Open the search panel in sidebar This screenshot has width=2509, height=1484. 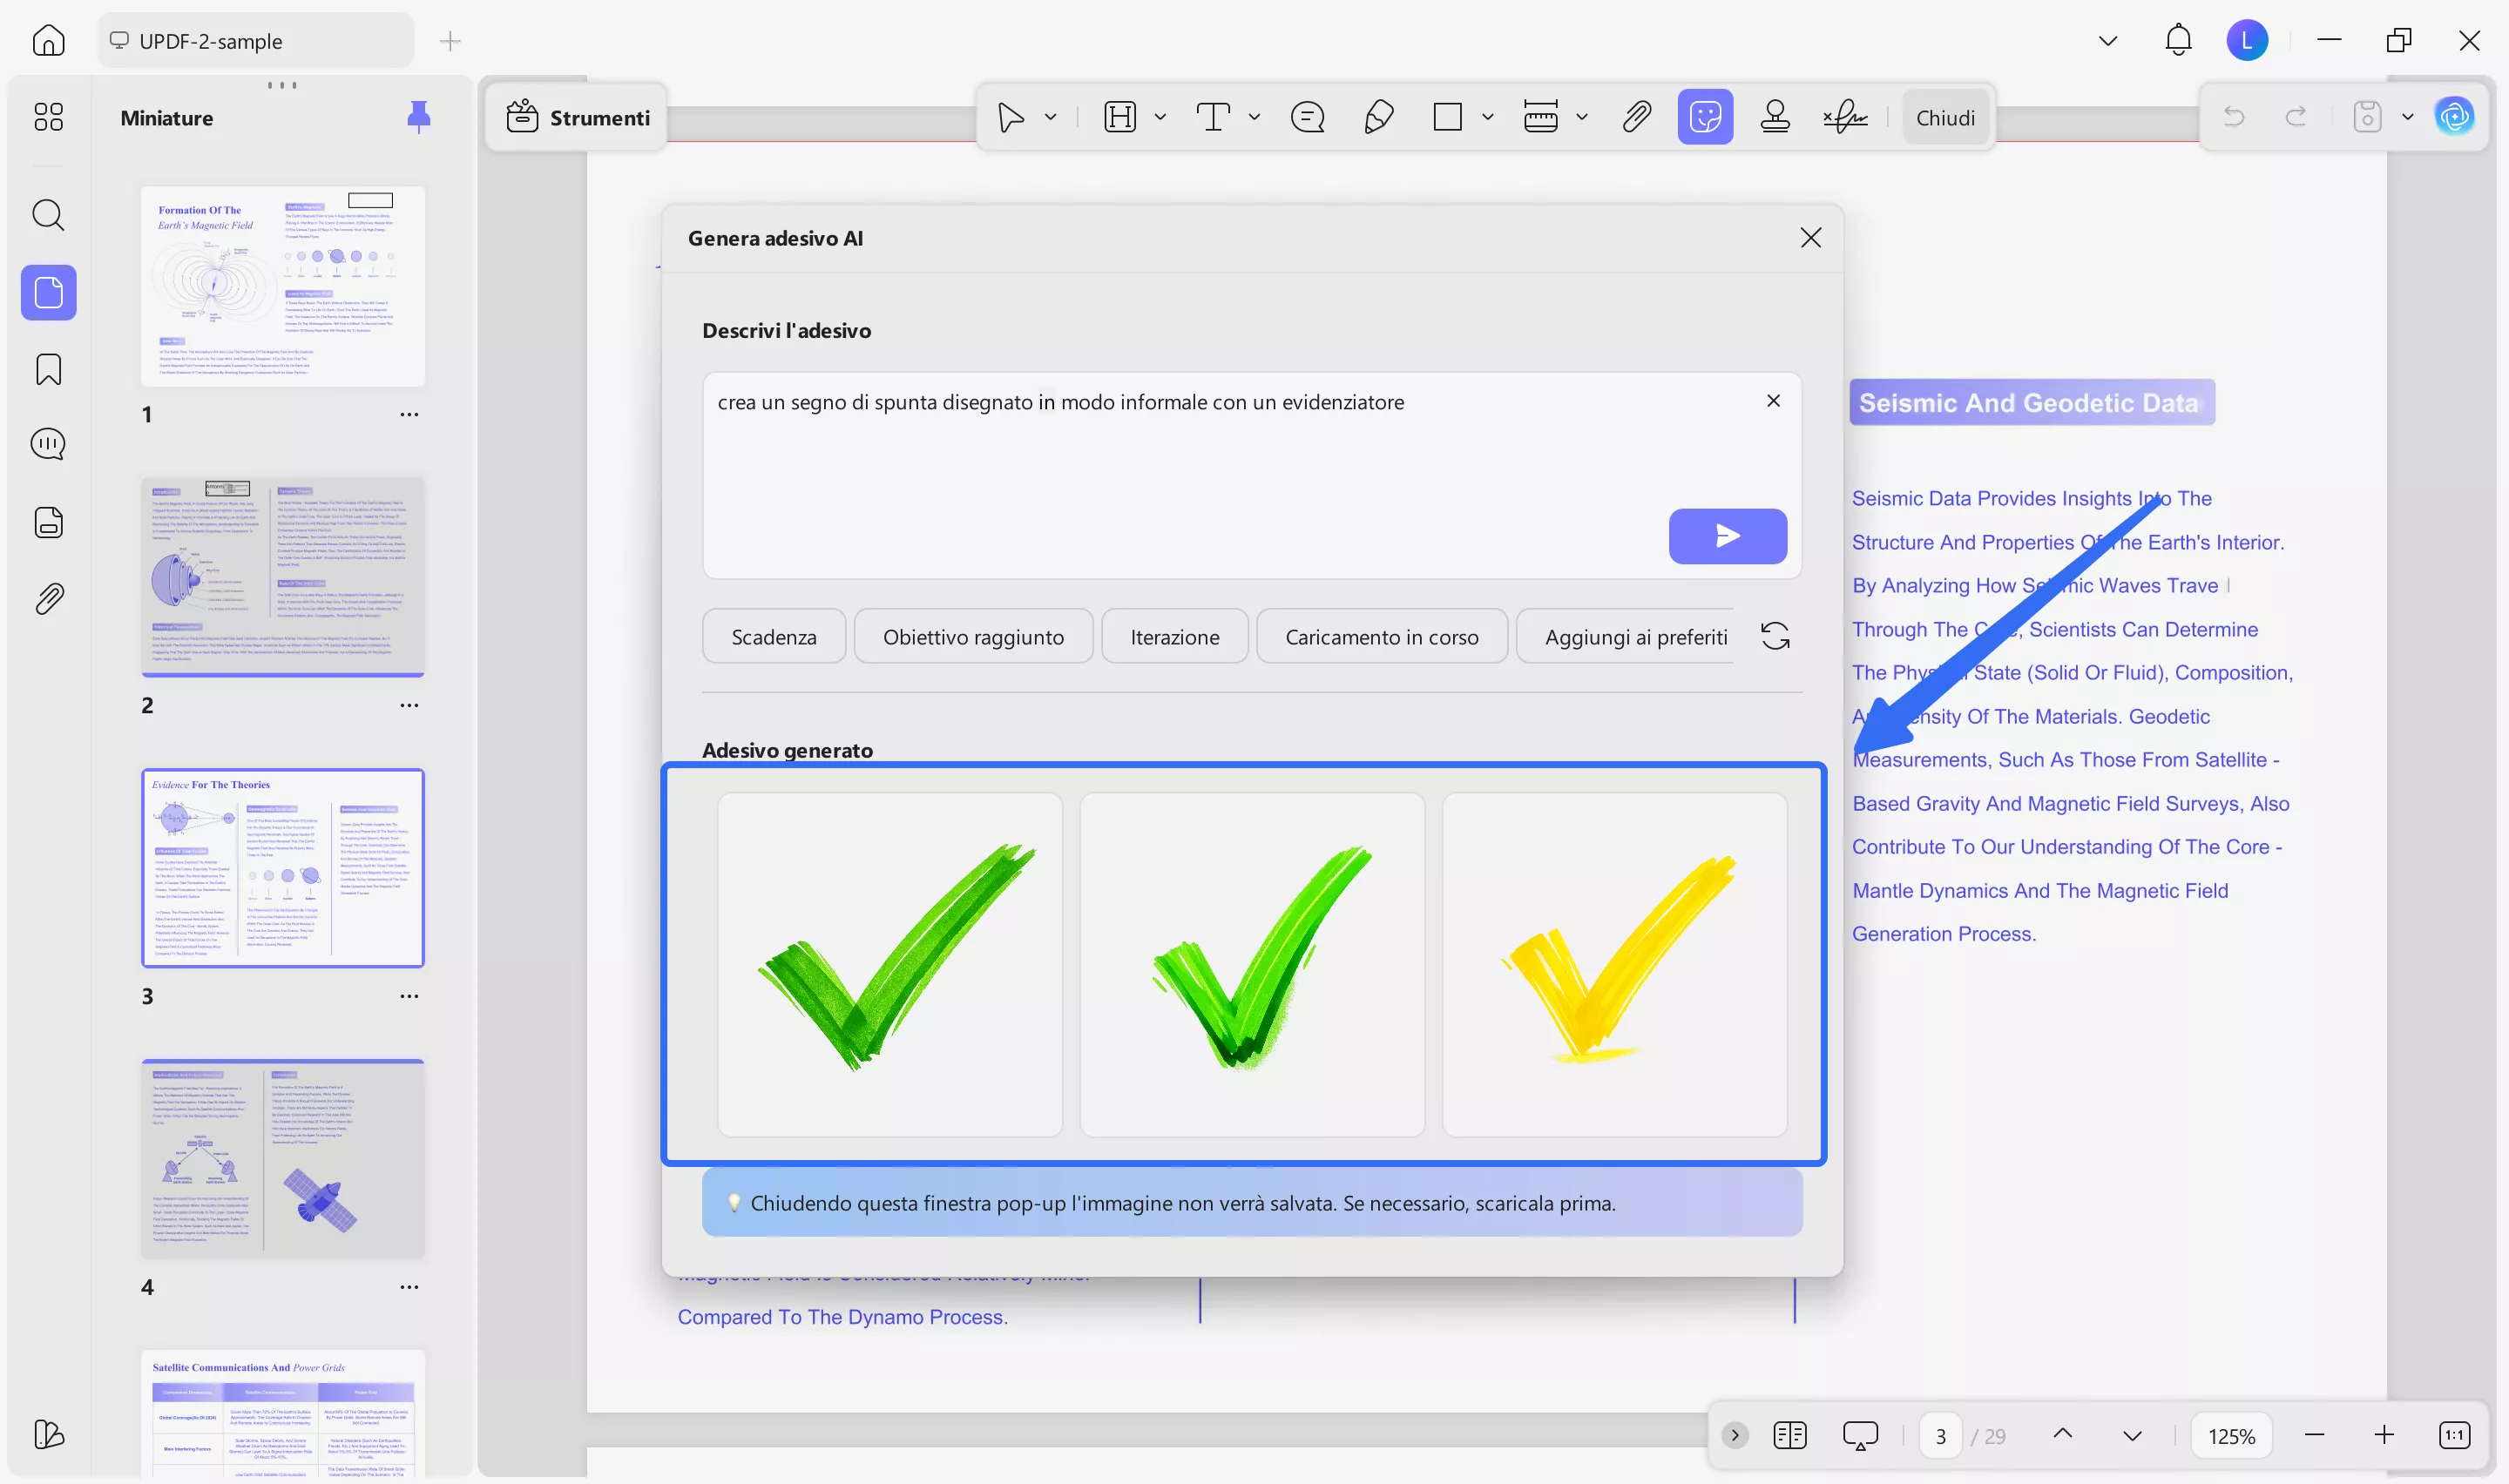[x=48, y=215]
